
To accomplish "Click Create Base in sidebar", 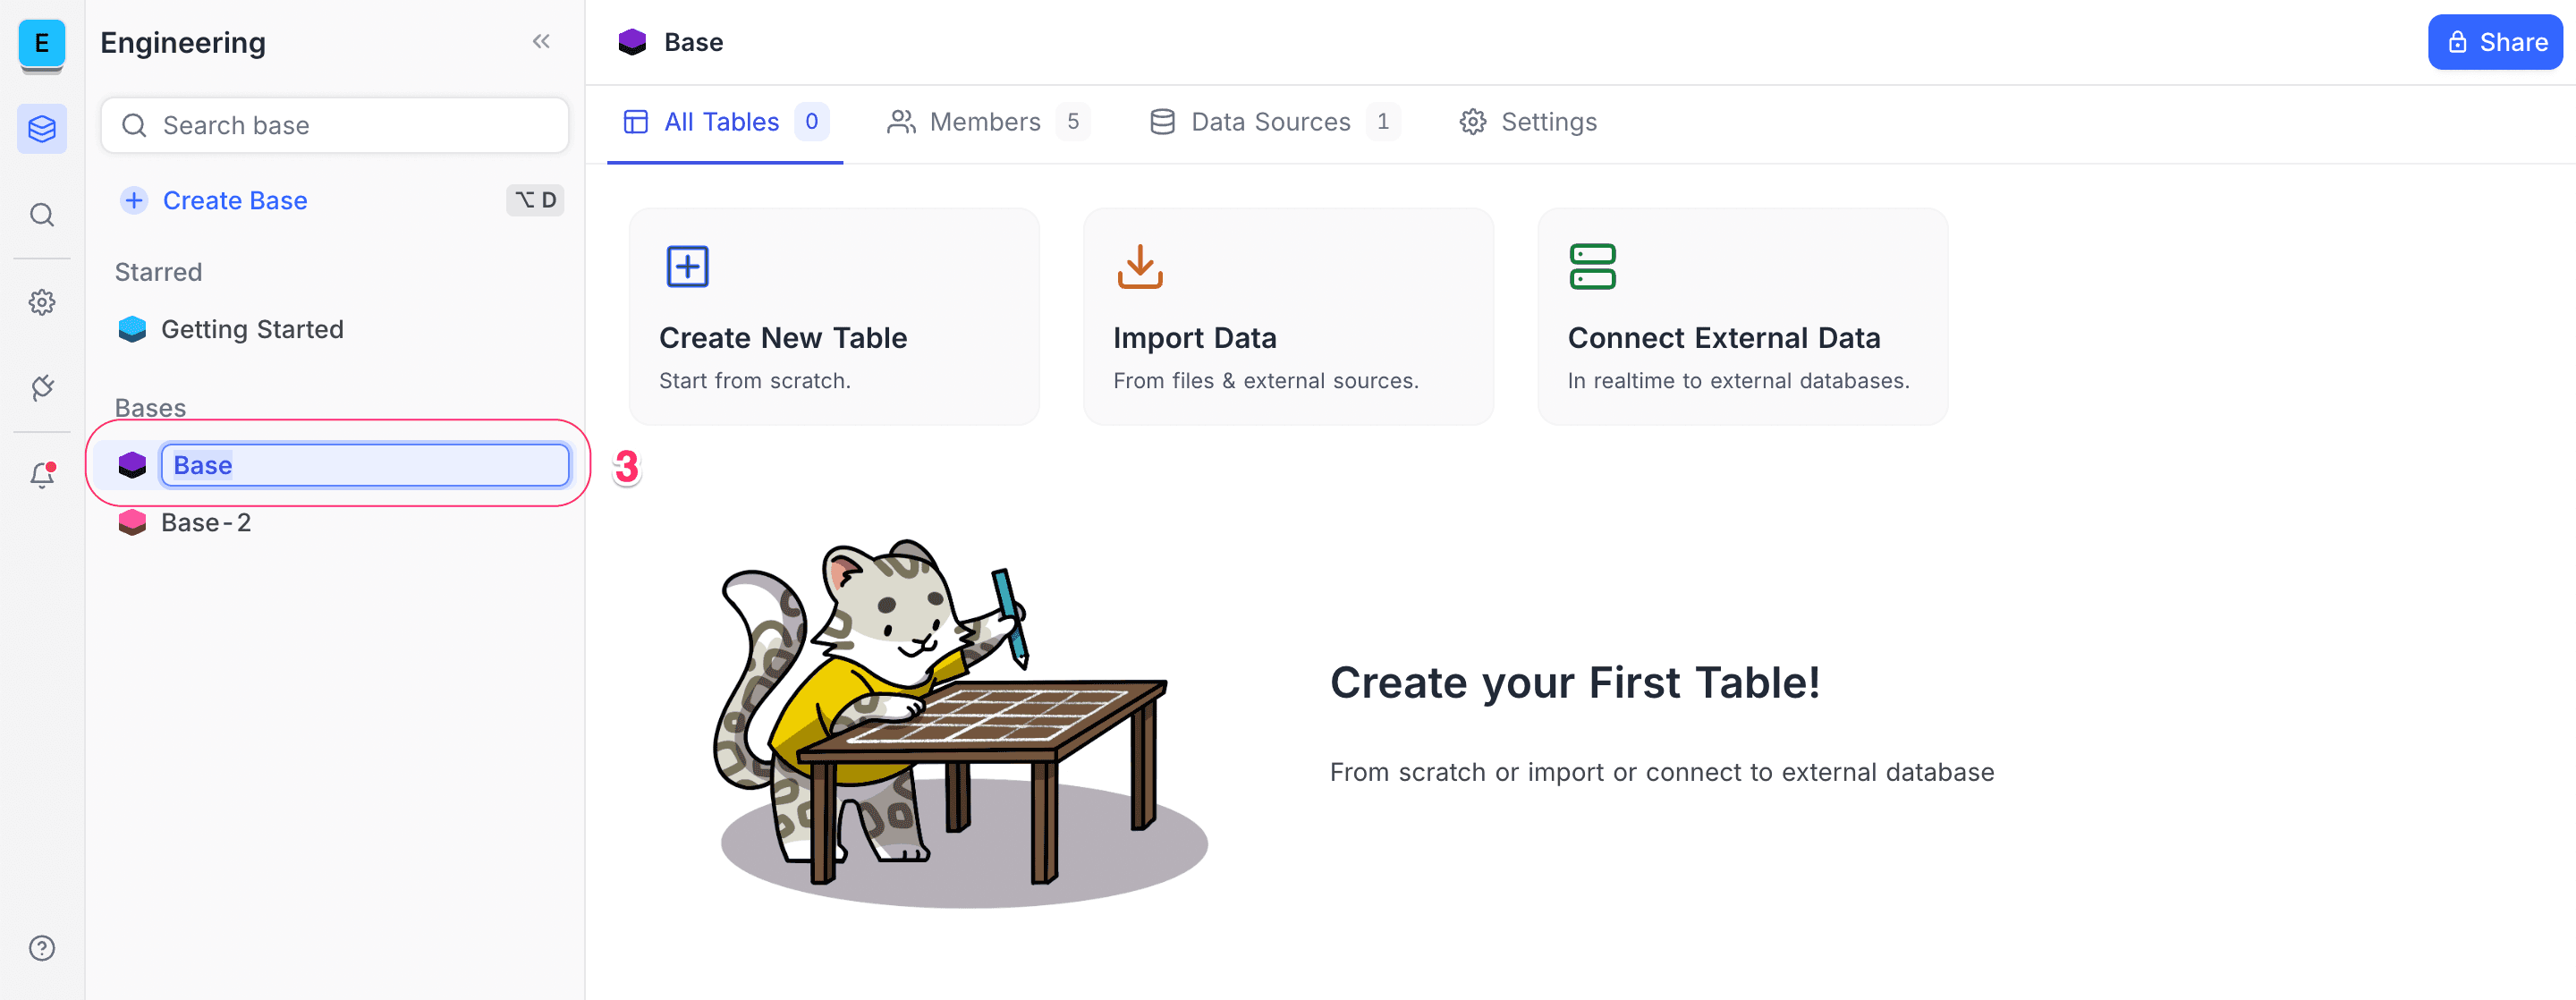I will click(x=234, y=201).
